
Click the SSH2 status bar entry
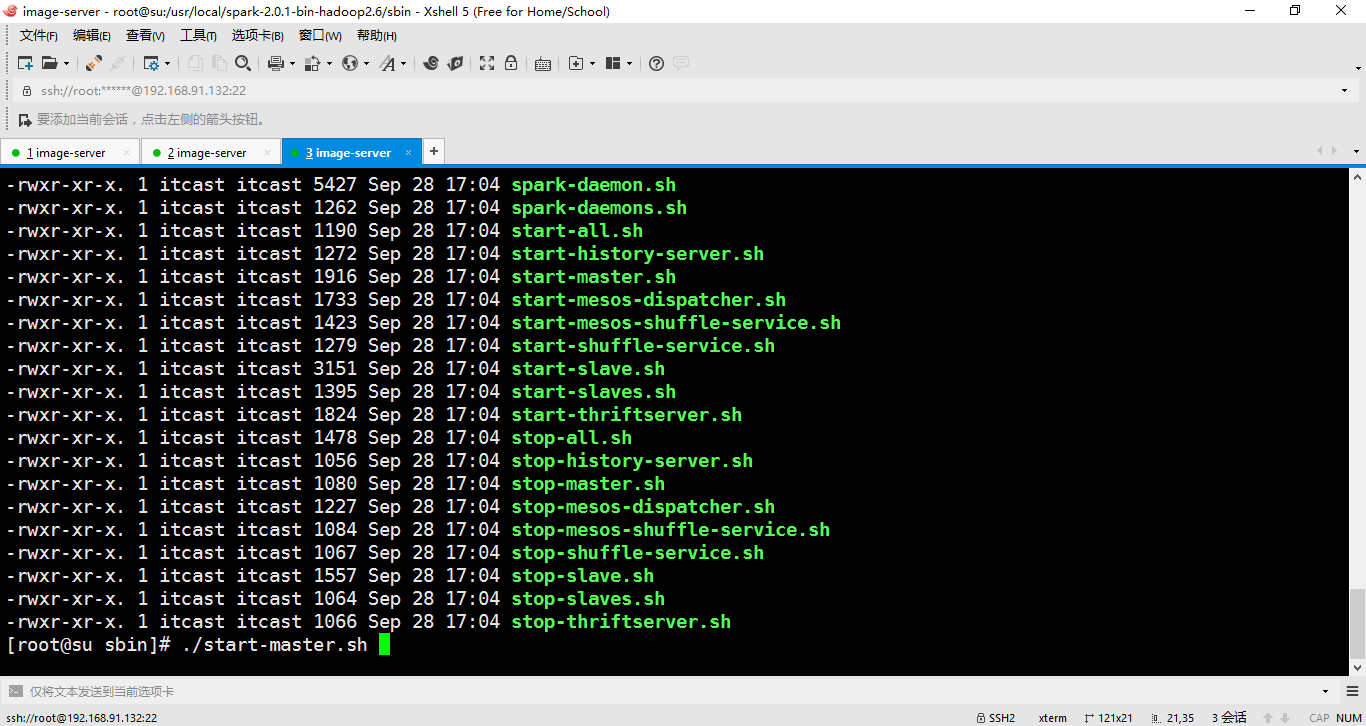(x=995, y=718)
